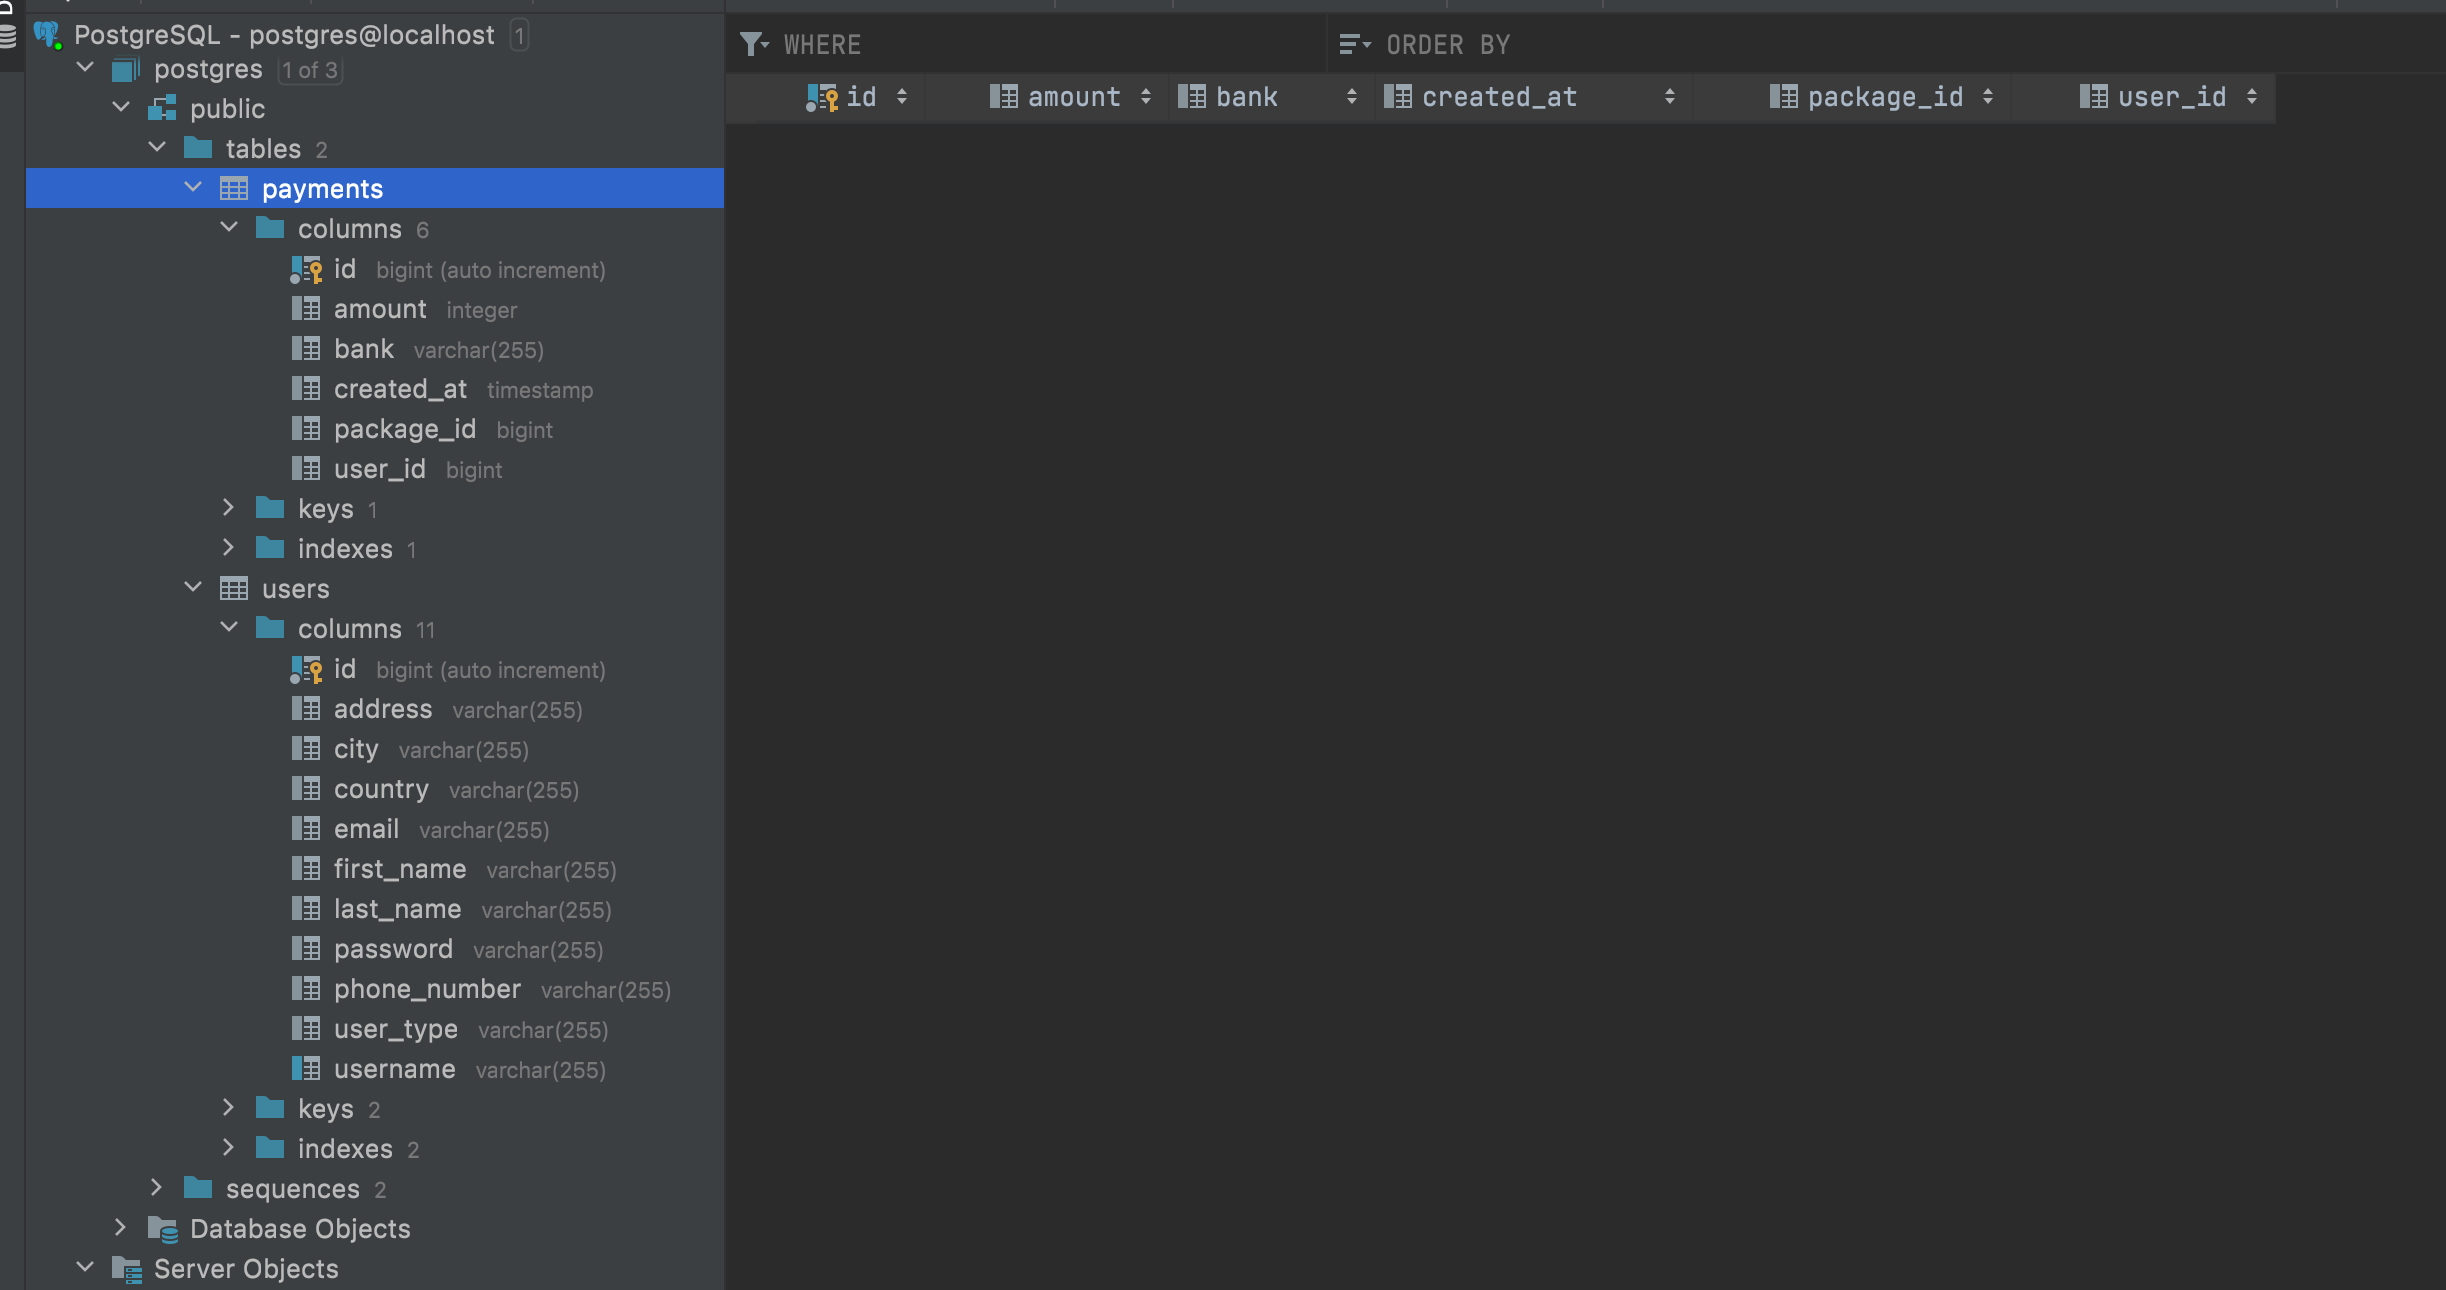The image size is (2446, 1290).
Task: Expand the keys folder under payments
Action: tap(229, 508)
